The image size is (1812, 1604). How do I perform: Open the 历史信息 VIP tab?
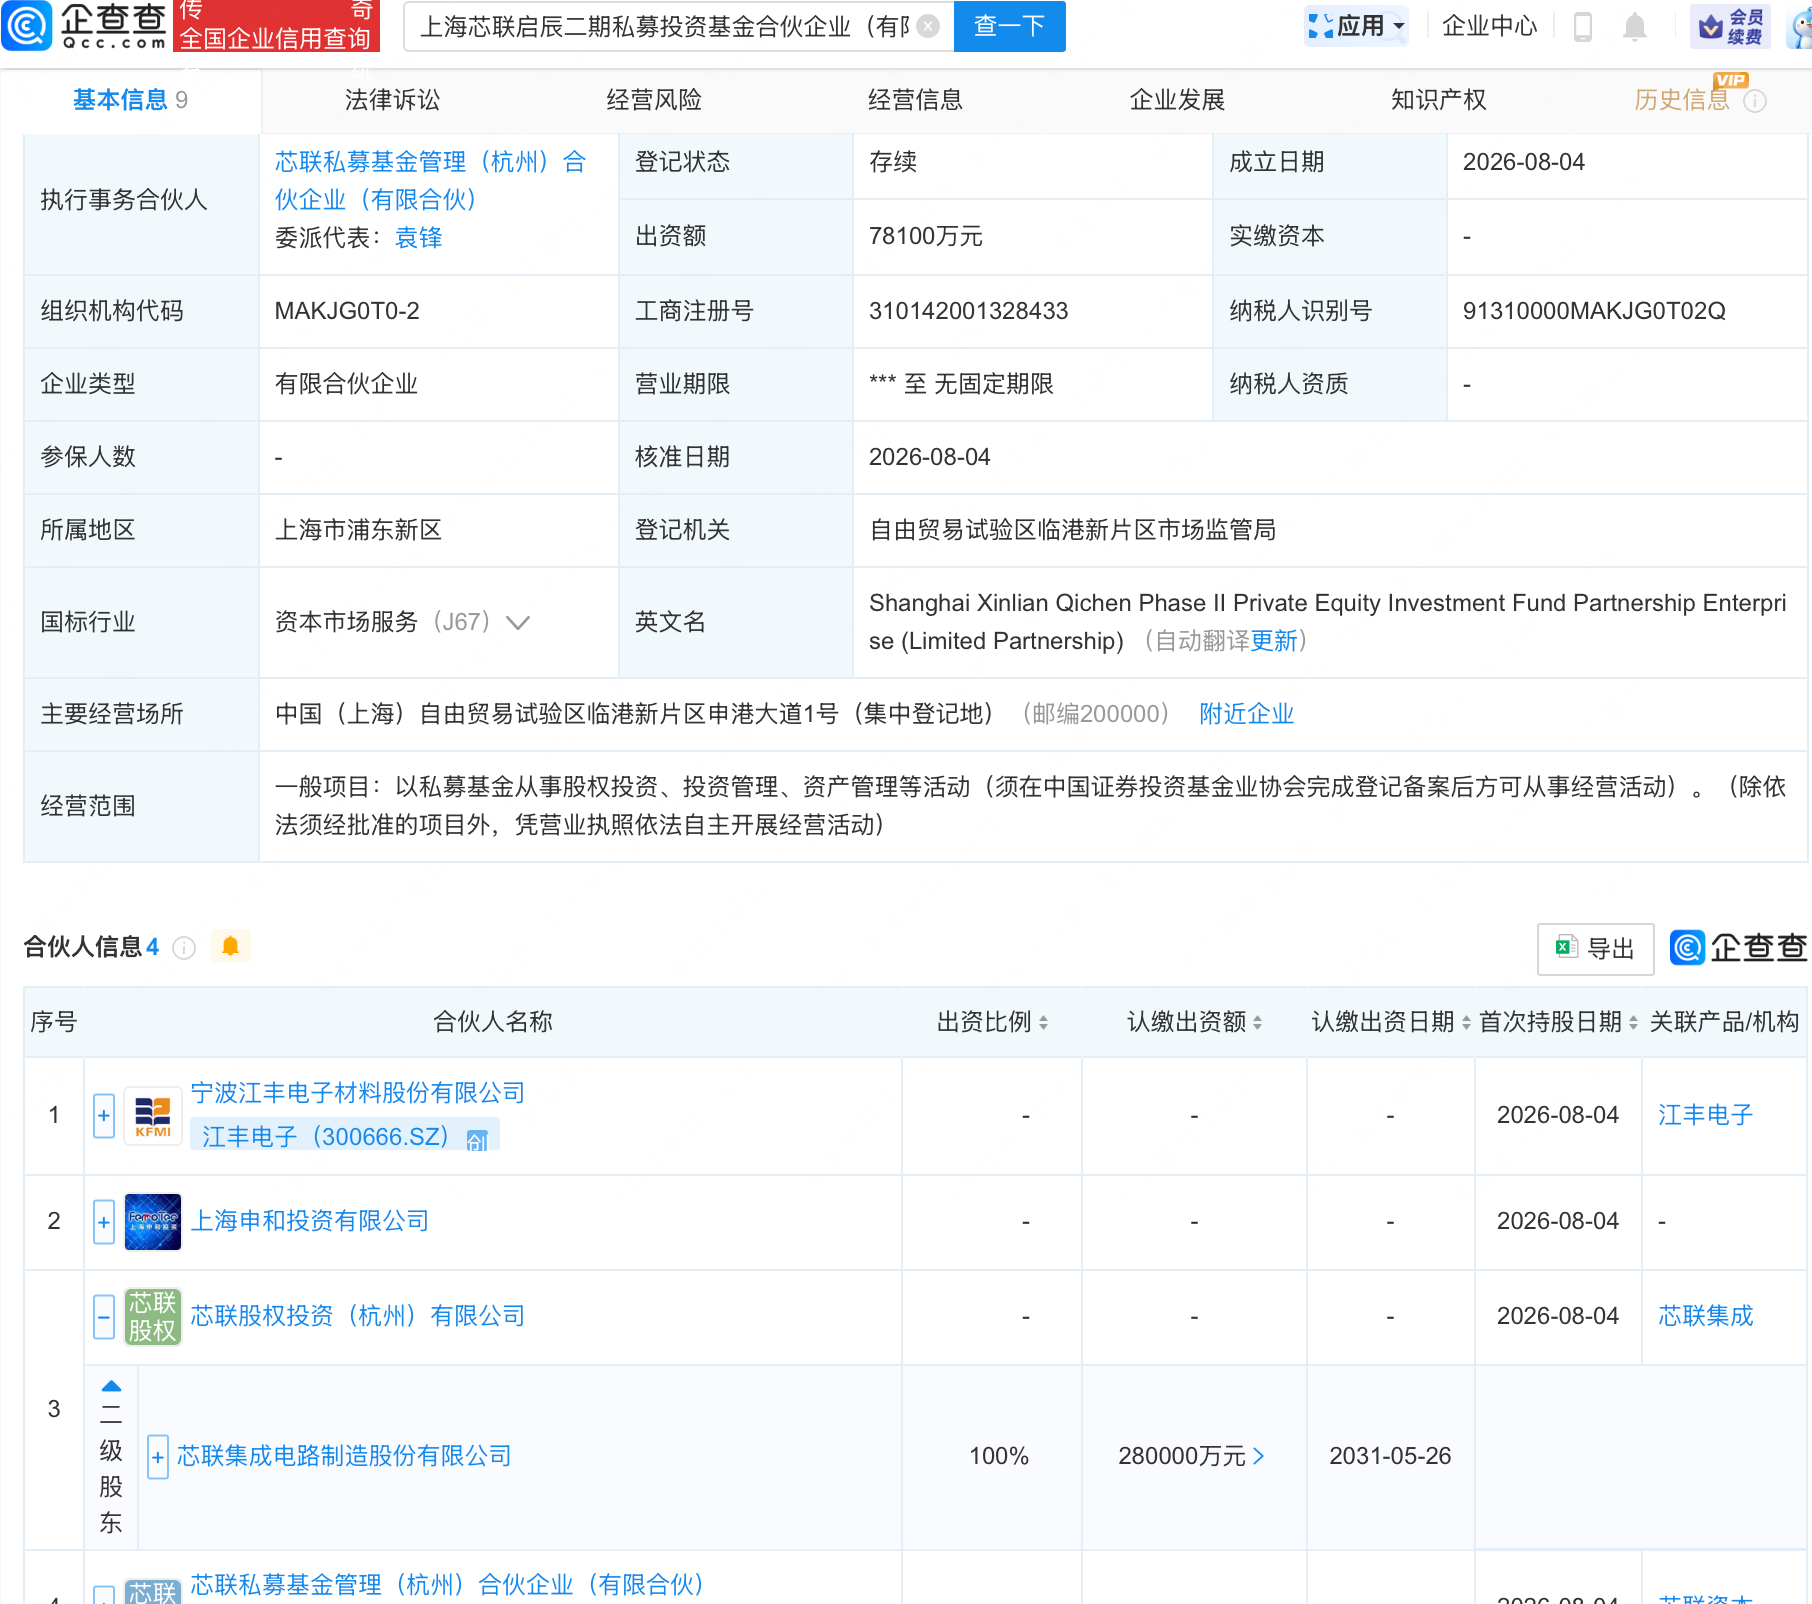point(1682,100)
